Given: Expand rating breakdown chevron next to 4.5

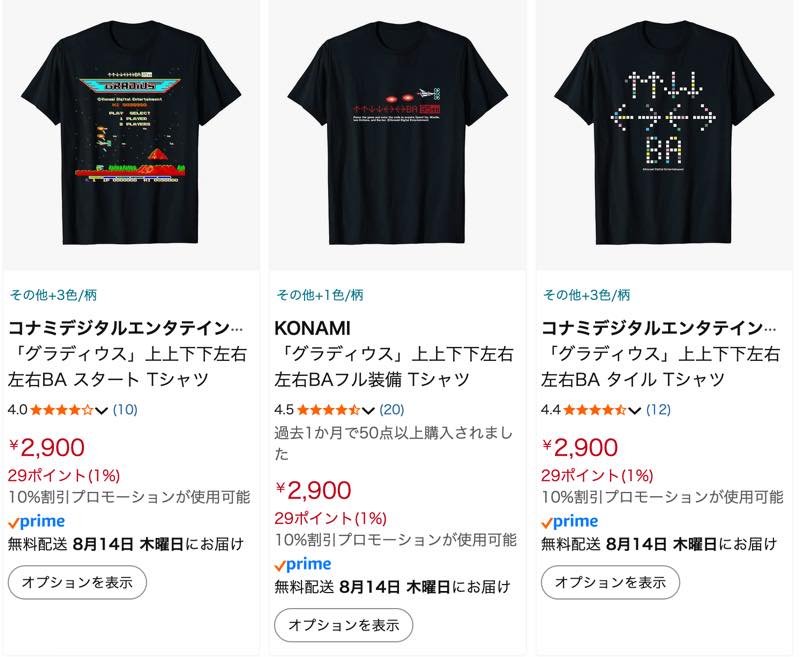Looking at the screenshot, I should [x=368, y=411].
